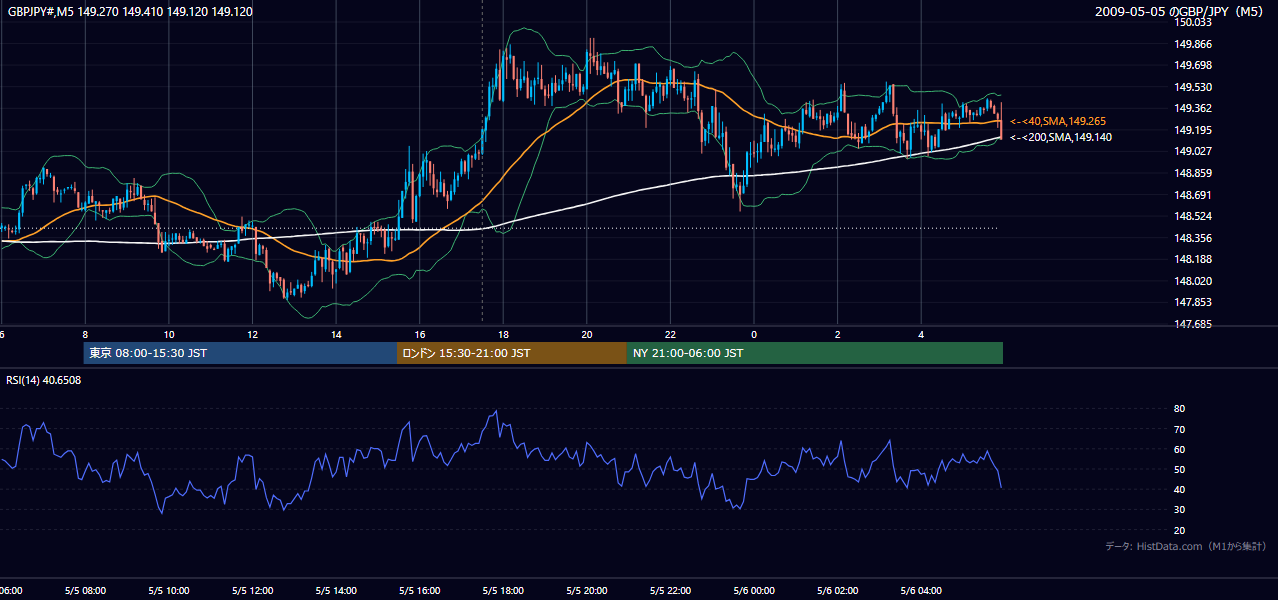Image resolution: width=1278 pixels, height=600 pixels.
Task: Click RSI axis level 60
Action: (1179, 449)
